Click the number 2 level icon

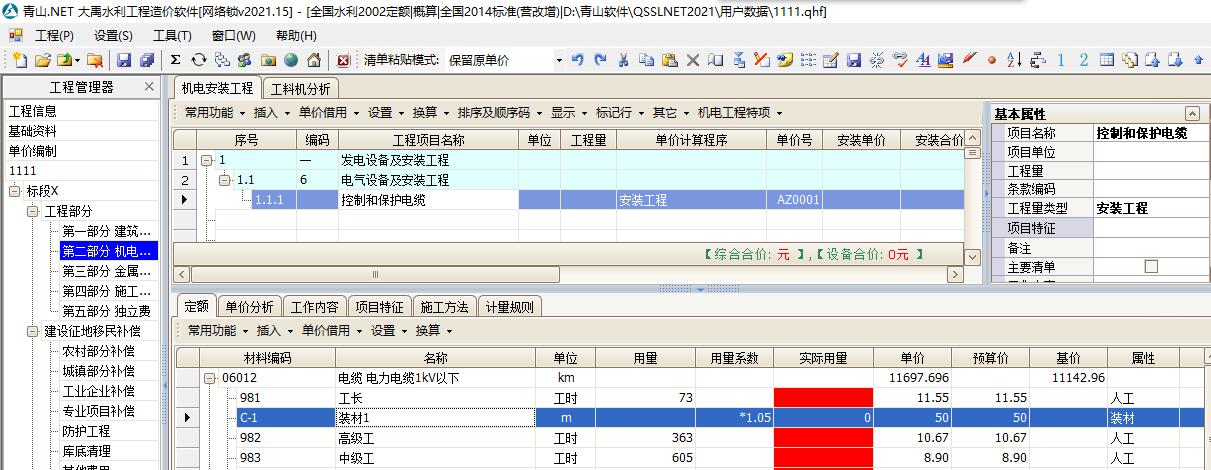point(1084,60)
